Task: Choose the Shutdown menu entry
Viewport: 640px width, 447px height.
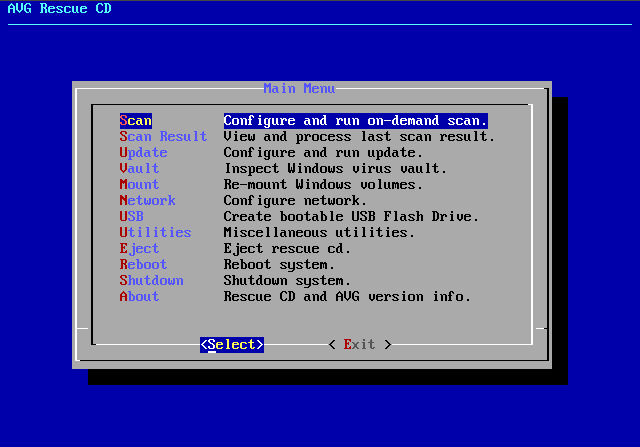Action: pos(151,280)
